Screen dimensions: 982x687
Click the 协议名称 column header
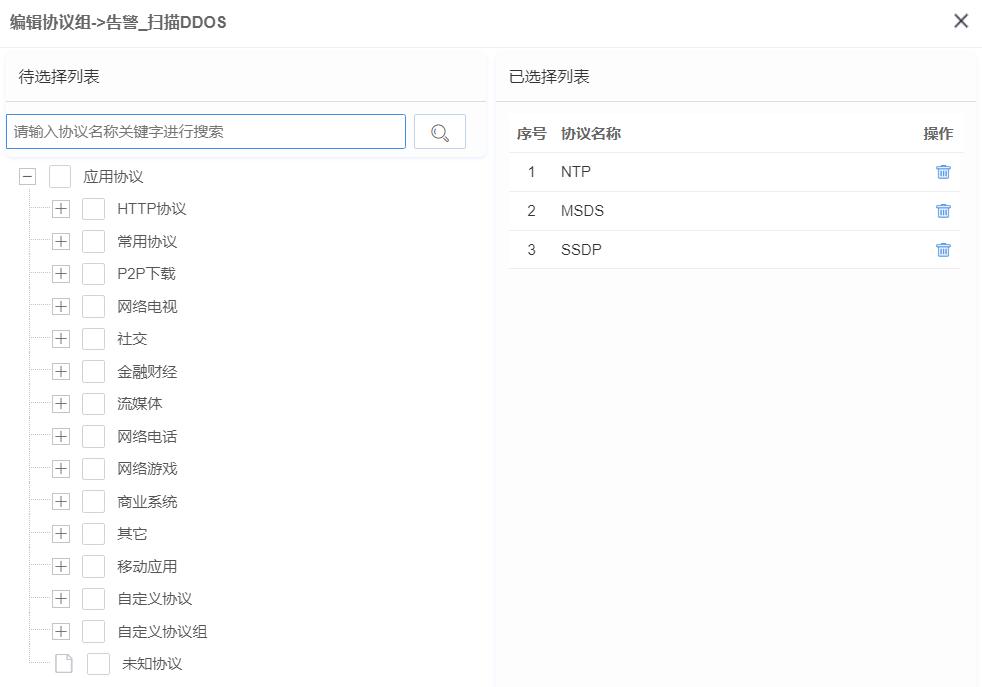[x=591, y=133]
